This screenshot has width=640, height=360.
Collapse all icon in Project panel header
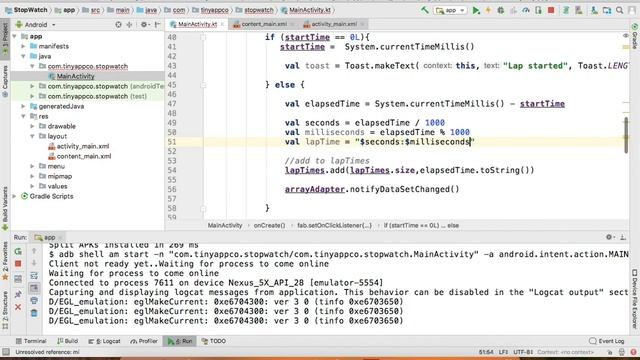pos(130,24)
